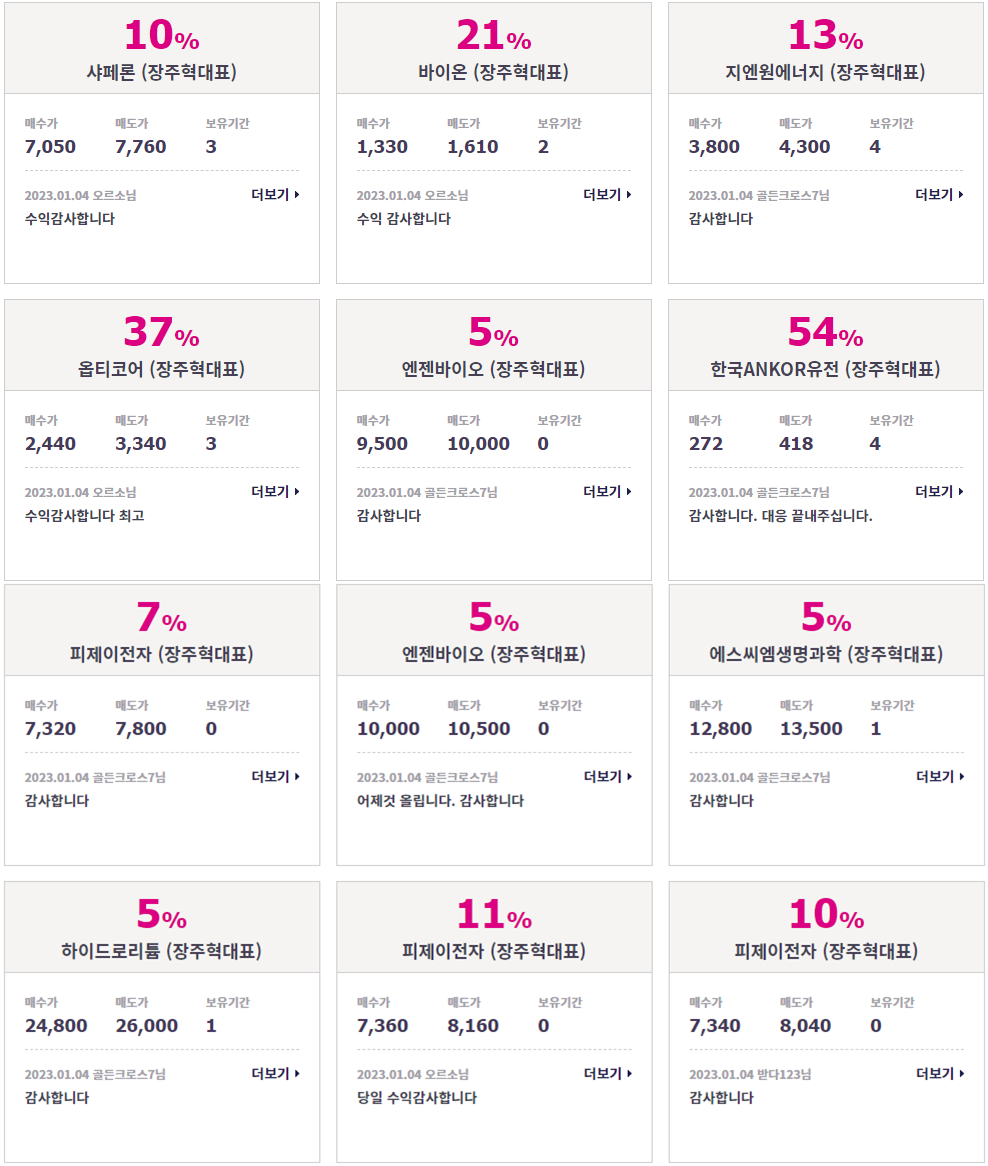988x1166 pixels.
Task: Click 더보기 arrow on 한국ANKOR유전 card
Action: (x=939, y=492)
